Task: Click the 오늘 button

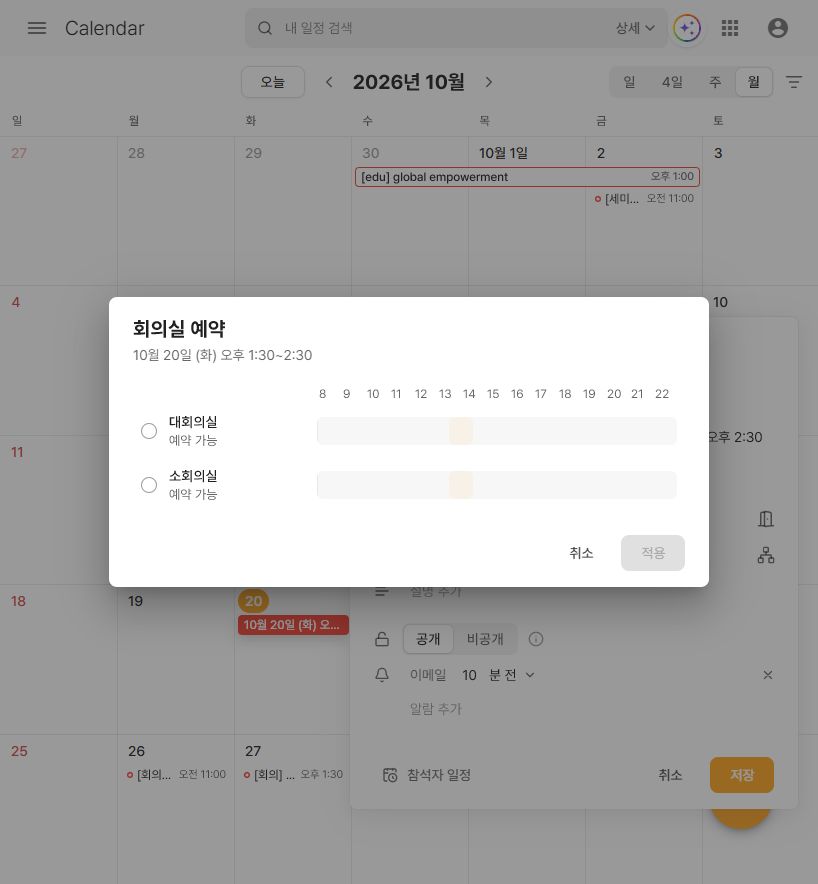Action: click(x=273, y=82)
